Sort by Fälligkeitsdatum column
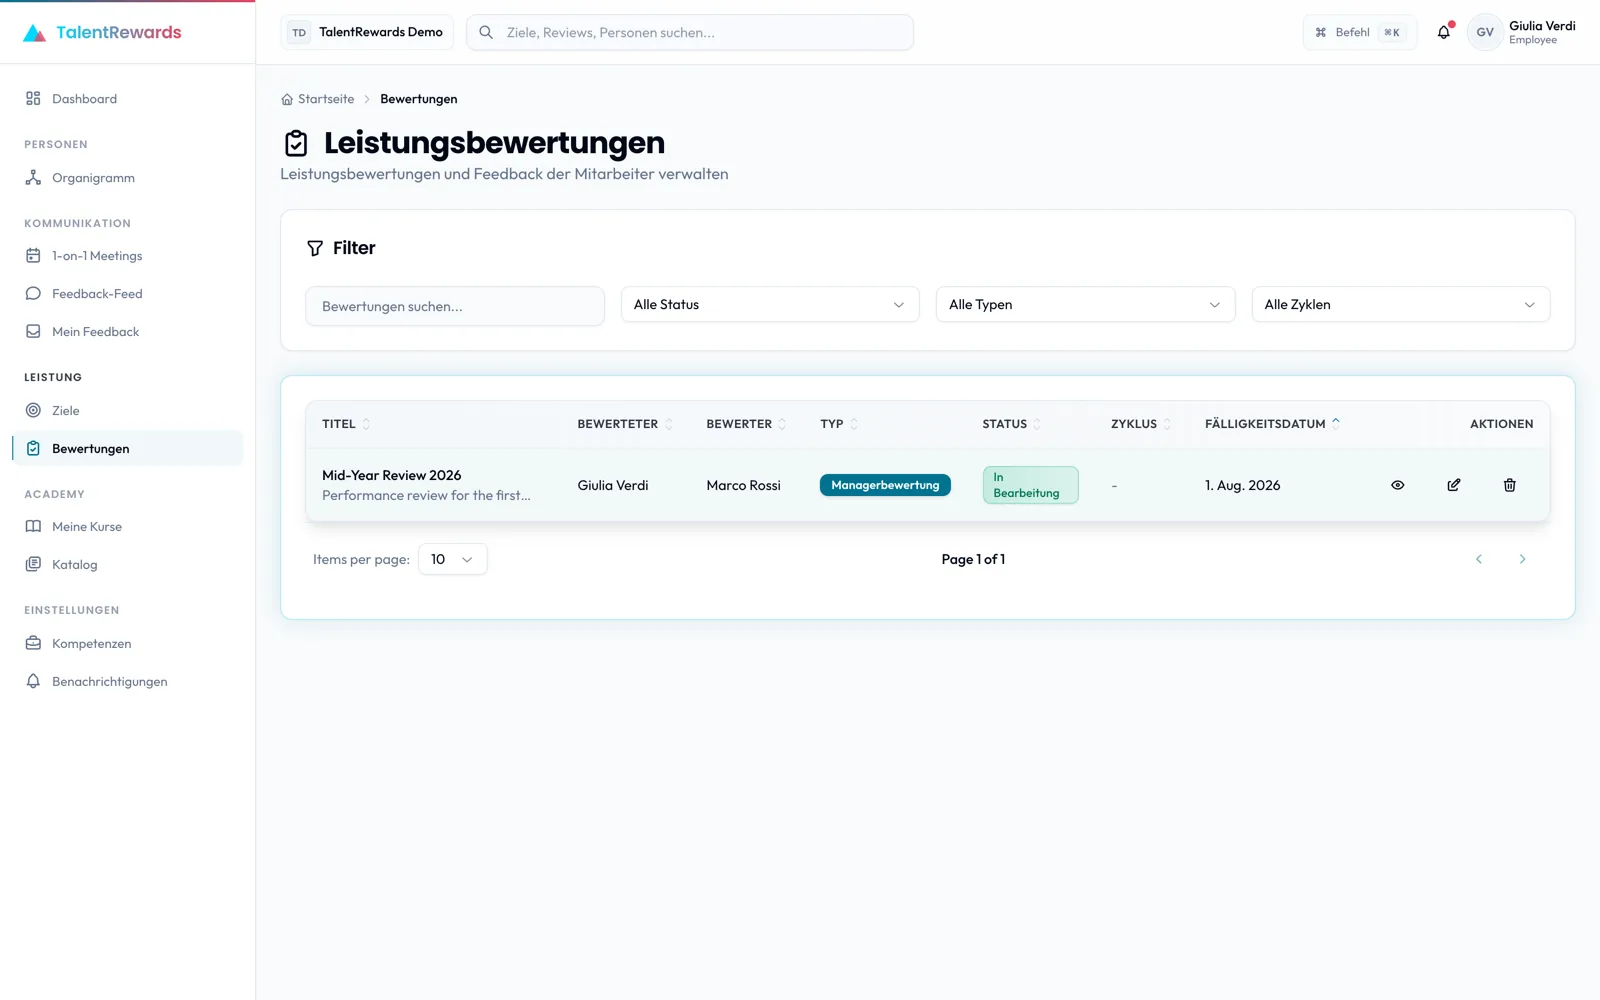The width and height of the screenshot is (1600, 1000). pyautogui.click(x=1272, y=424)
